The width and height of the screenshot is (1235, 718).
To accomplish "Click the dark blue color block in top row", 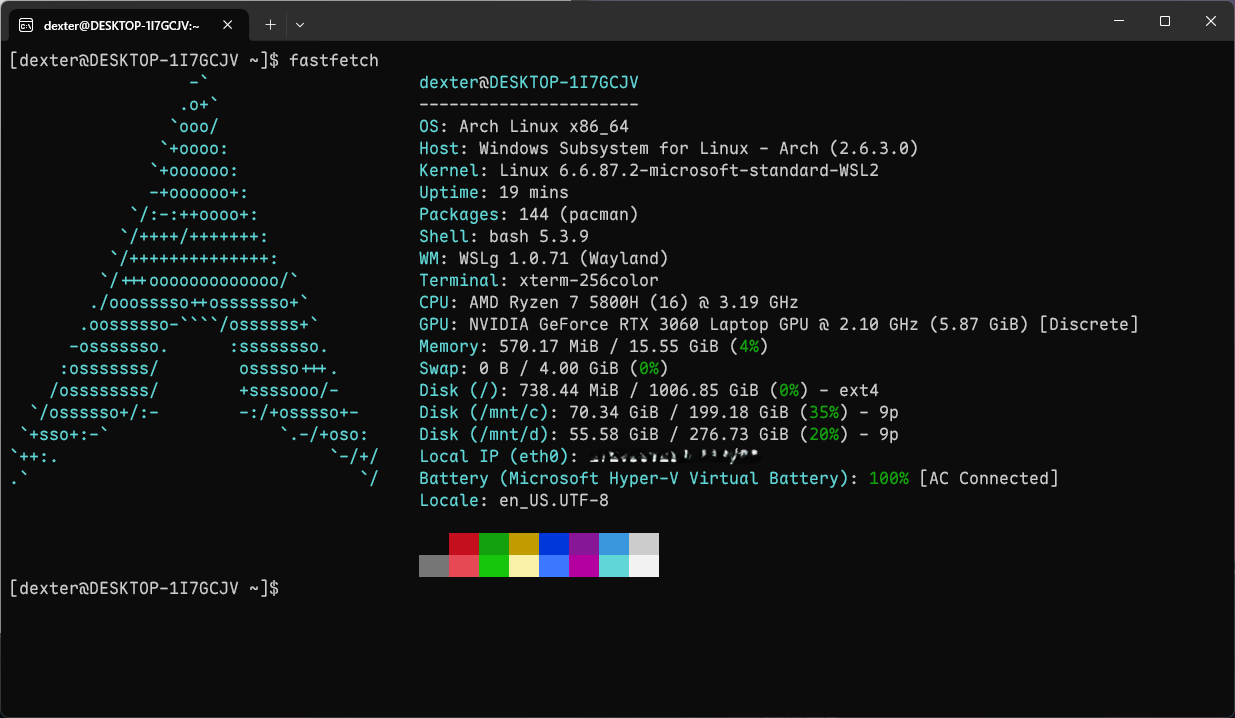I will pos(554,544).
